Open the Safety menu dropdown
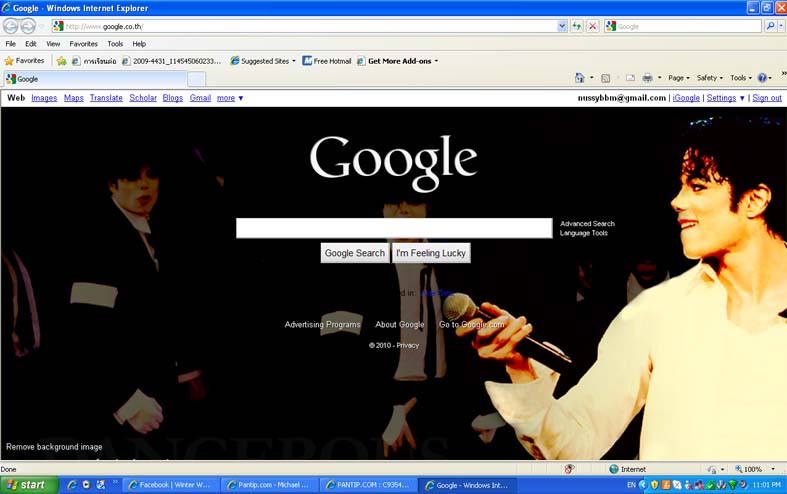 point(710,78)
